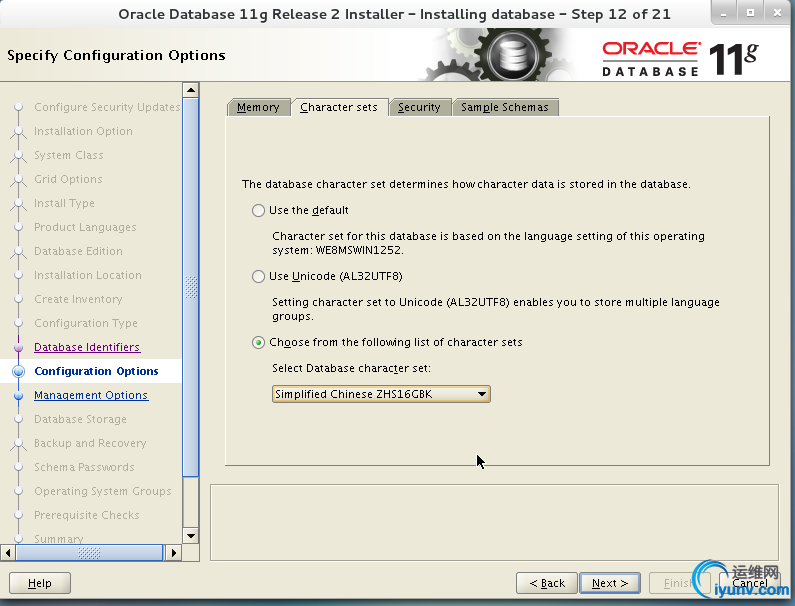
Task: Click the Database Edition step text
Action: 79,252
